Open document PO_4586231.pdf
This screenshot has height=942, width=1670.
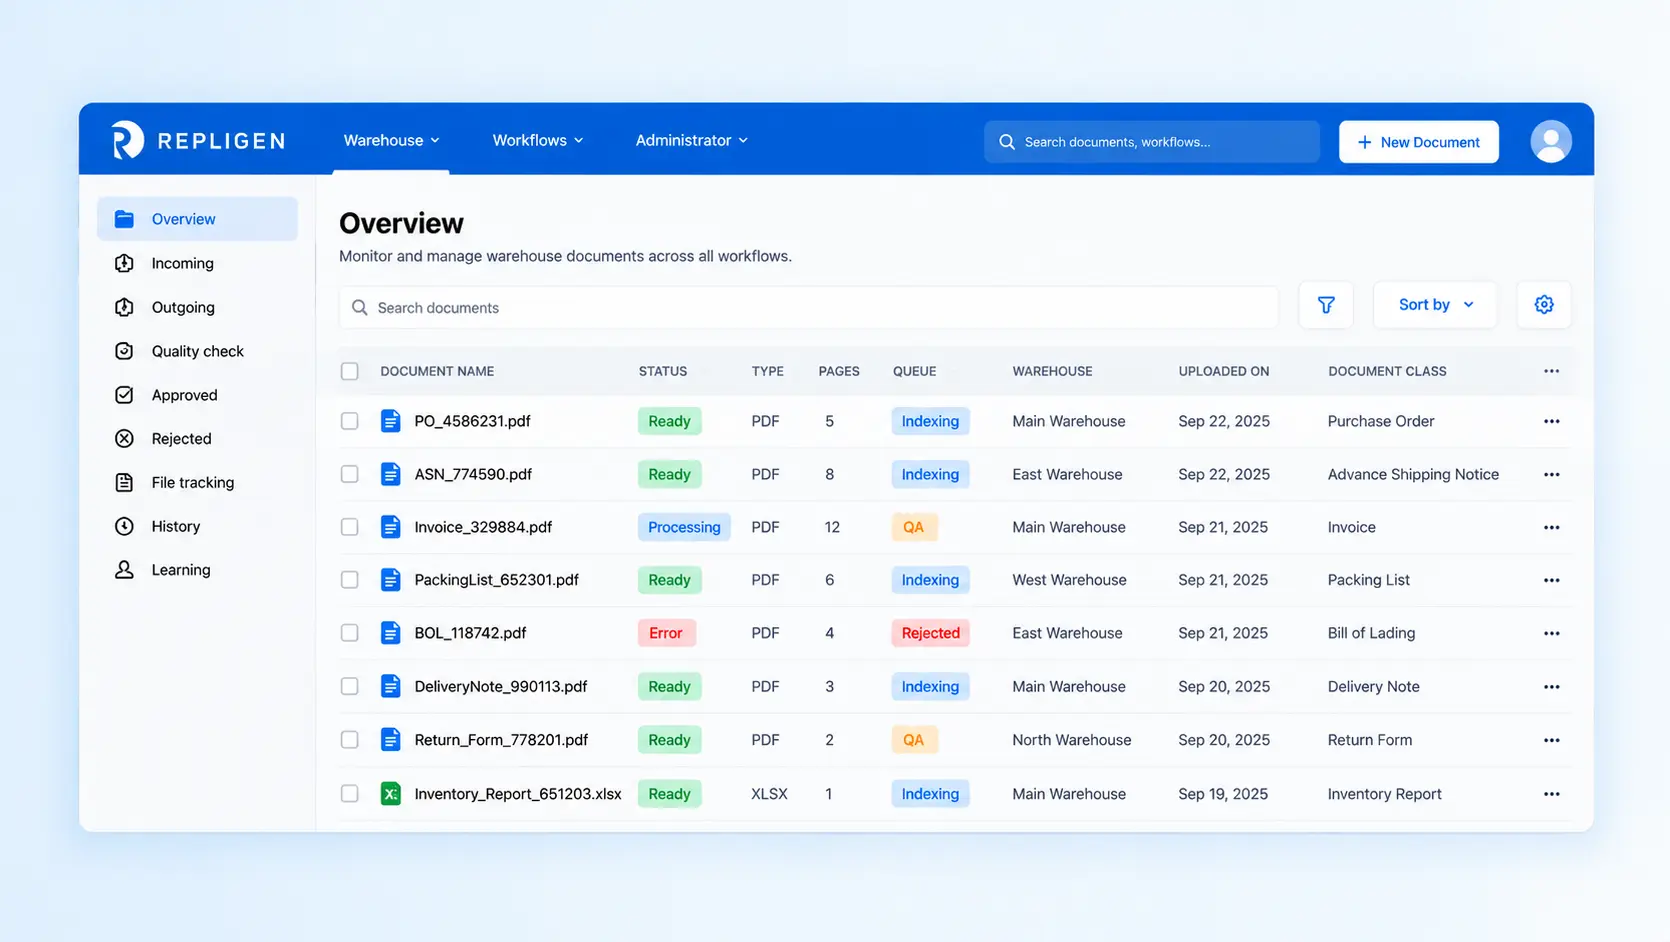point(472,421)
